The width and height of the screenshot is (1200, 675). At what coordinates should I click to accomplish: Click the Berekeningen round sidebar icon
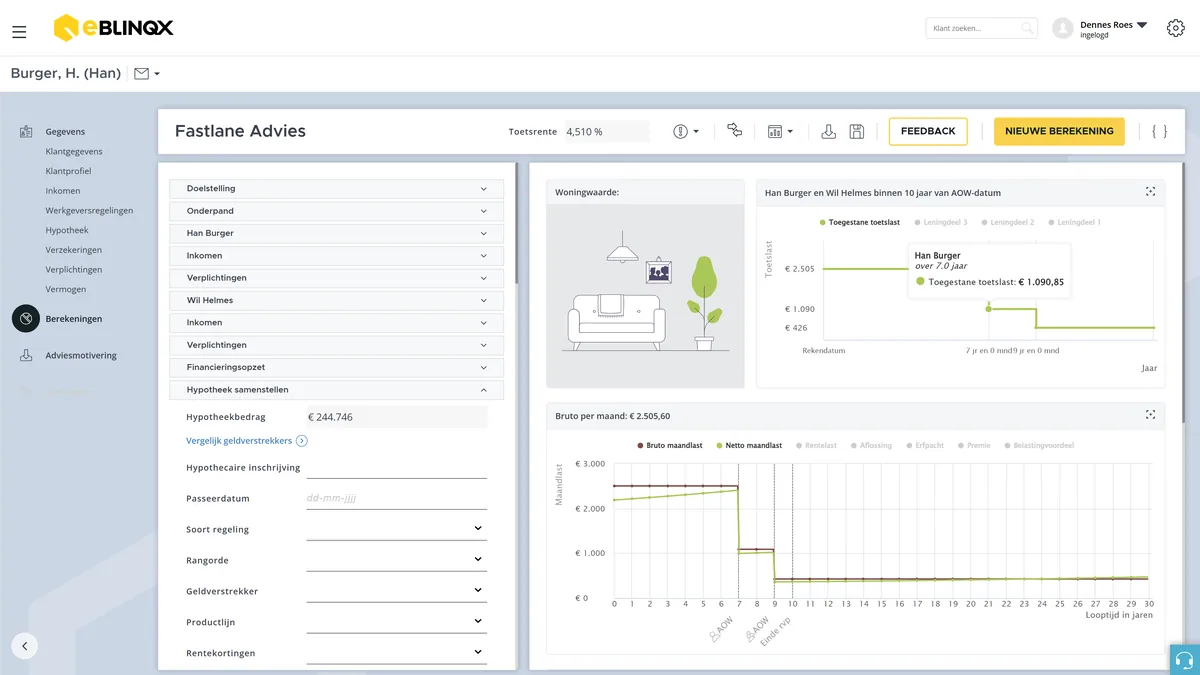[26, 318]
